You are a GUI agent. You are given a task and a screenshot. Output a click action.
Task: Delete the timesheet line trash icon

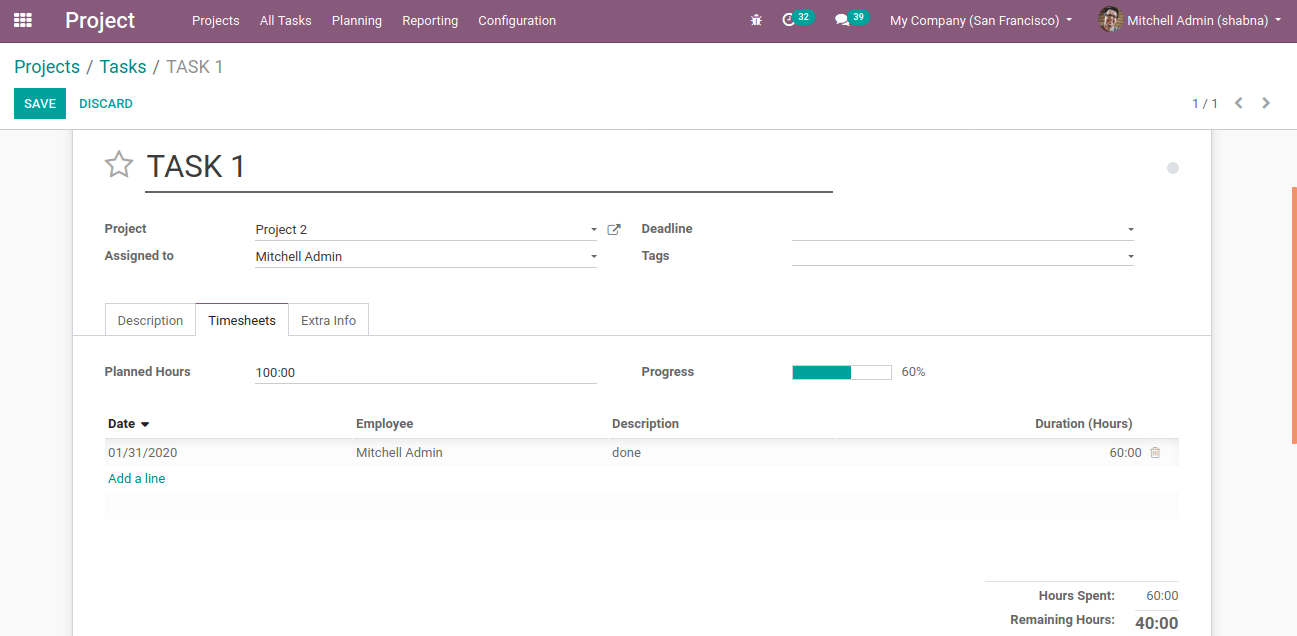click(x=1155, y=453)
